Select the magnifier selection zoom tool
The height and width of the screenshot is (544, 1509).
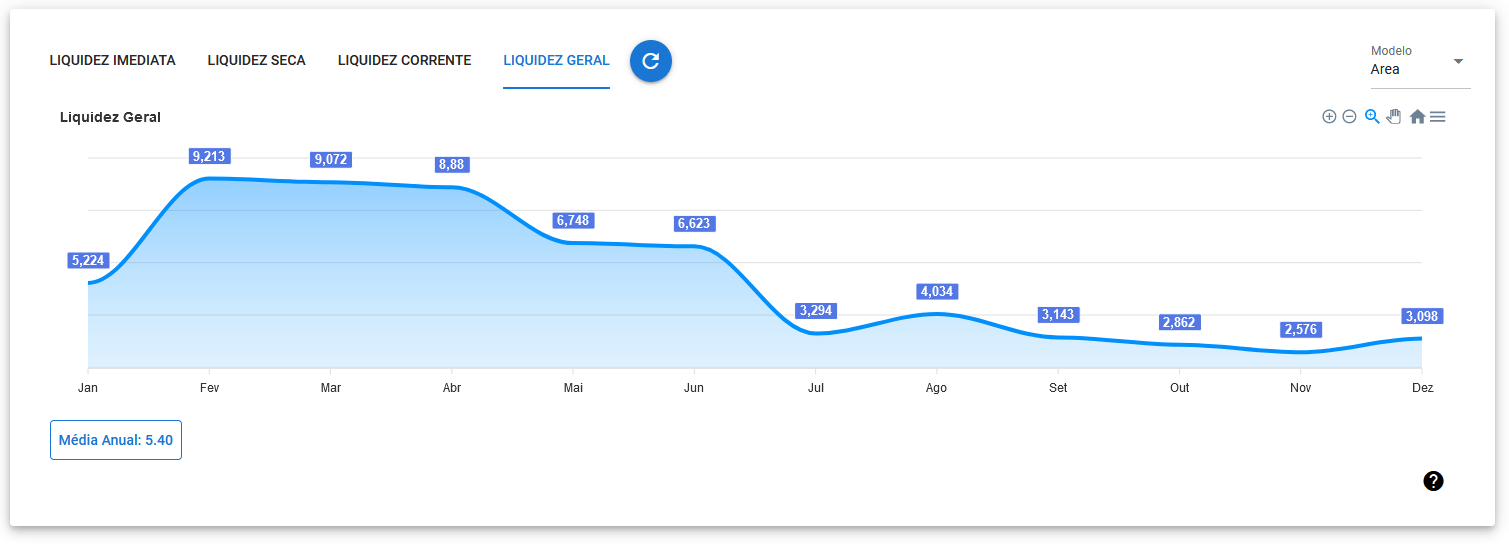(x=1372, y=117)
